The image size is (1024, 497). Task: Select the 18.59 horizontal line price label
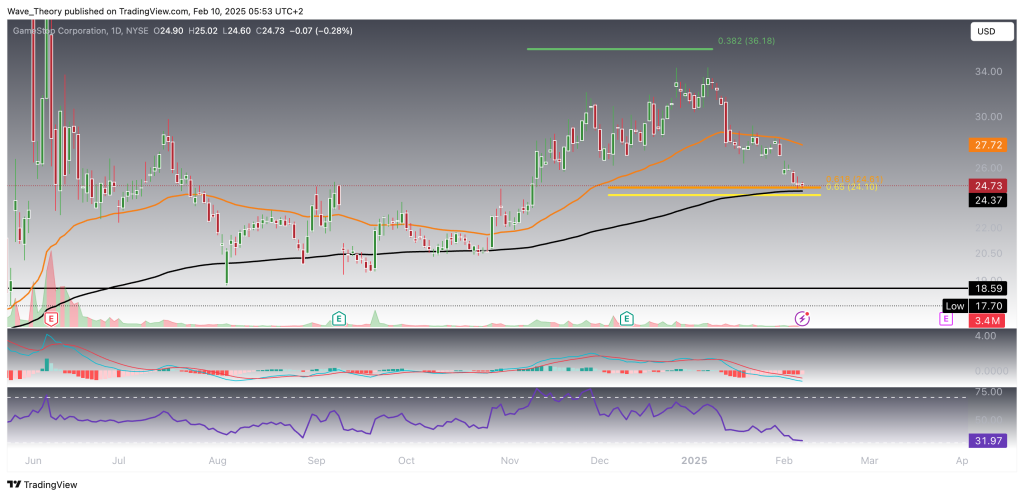point(987,288)
